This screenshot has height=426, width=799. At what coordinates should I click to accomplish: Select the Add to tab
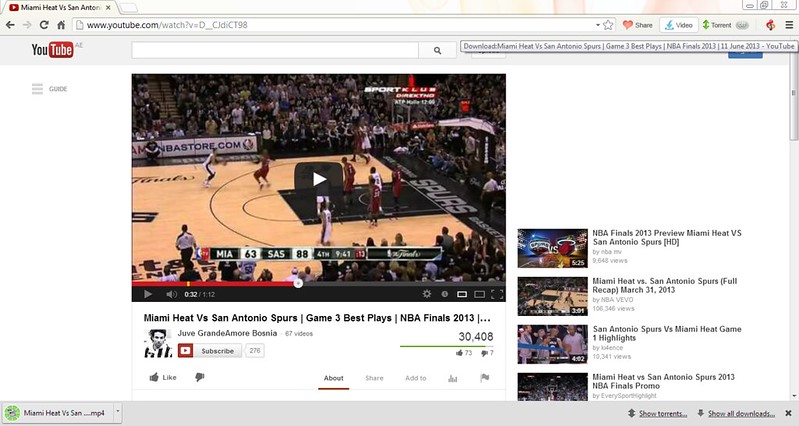(x=416, y=378)
